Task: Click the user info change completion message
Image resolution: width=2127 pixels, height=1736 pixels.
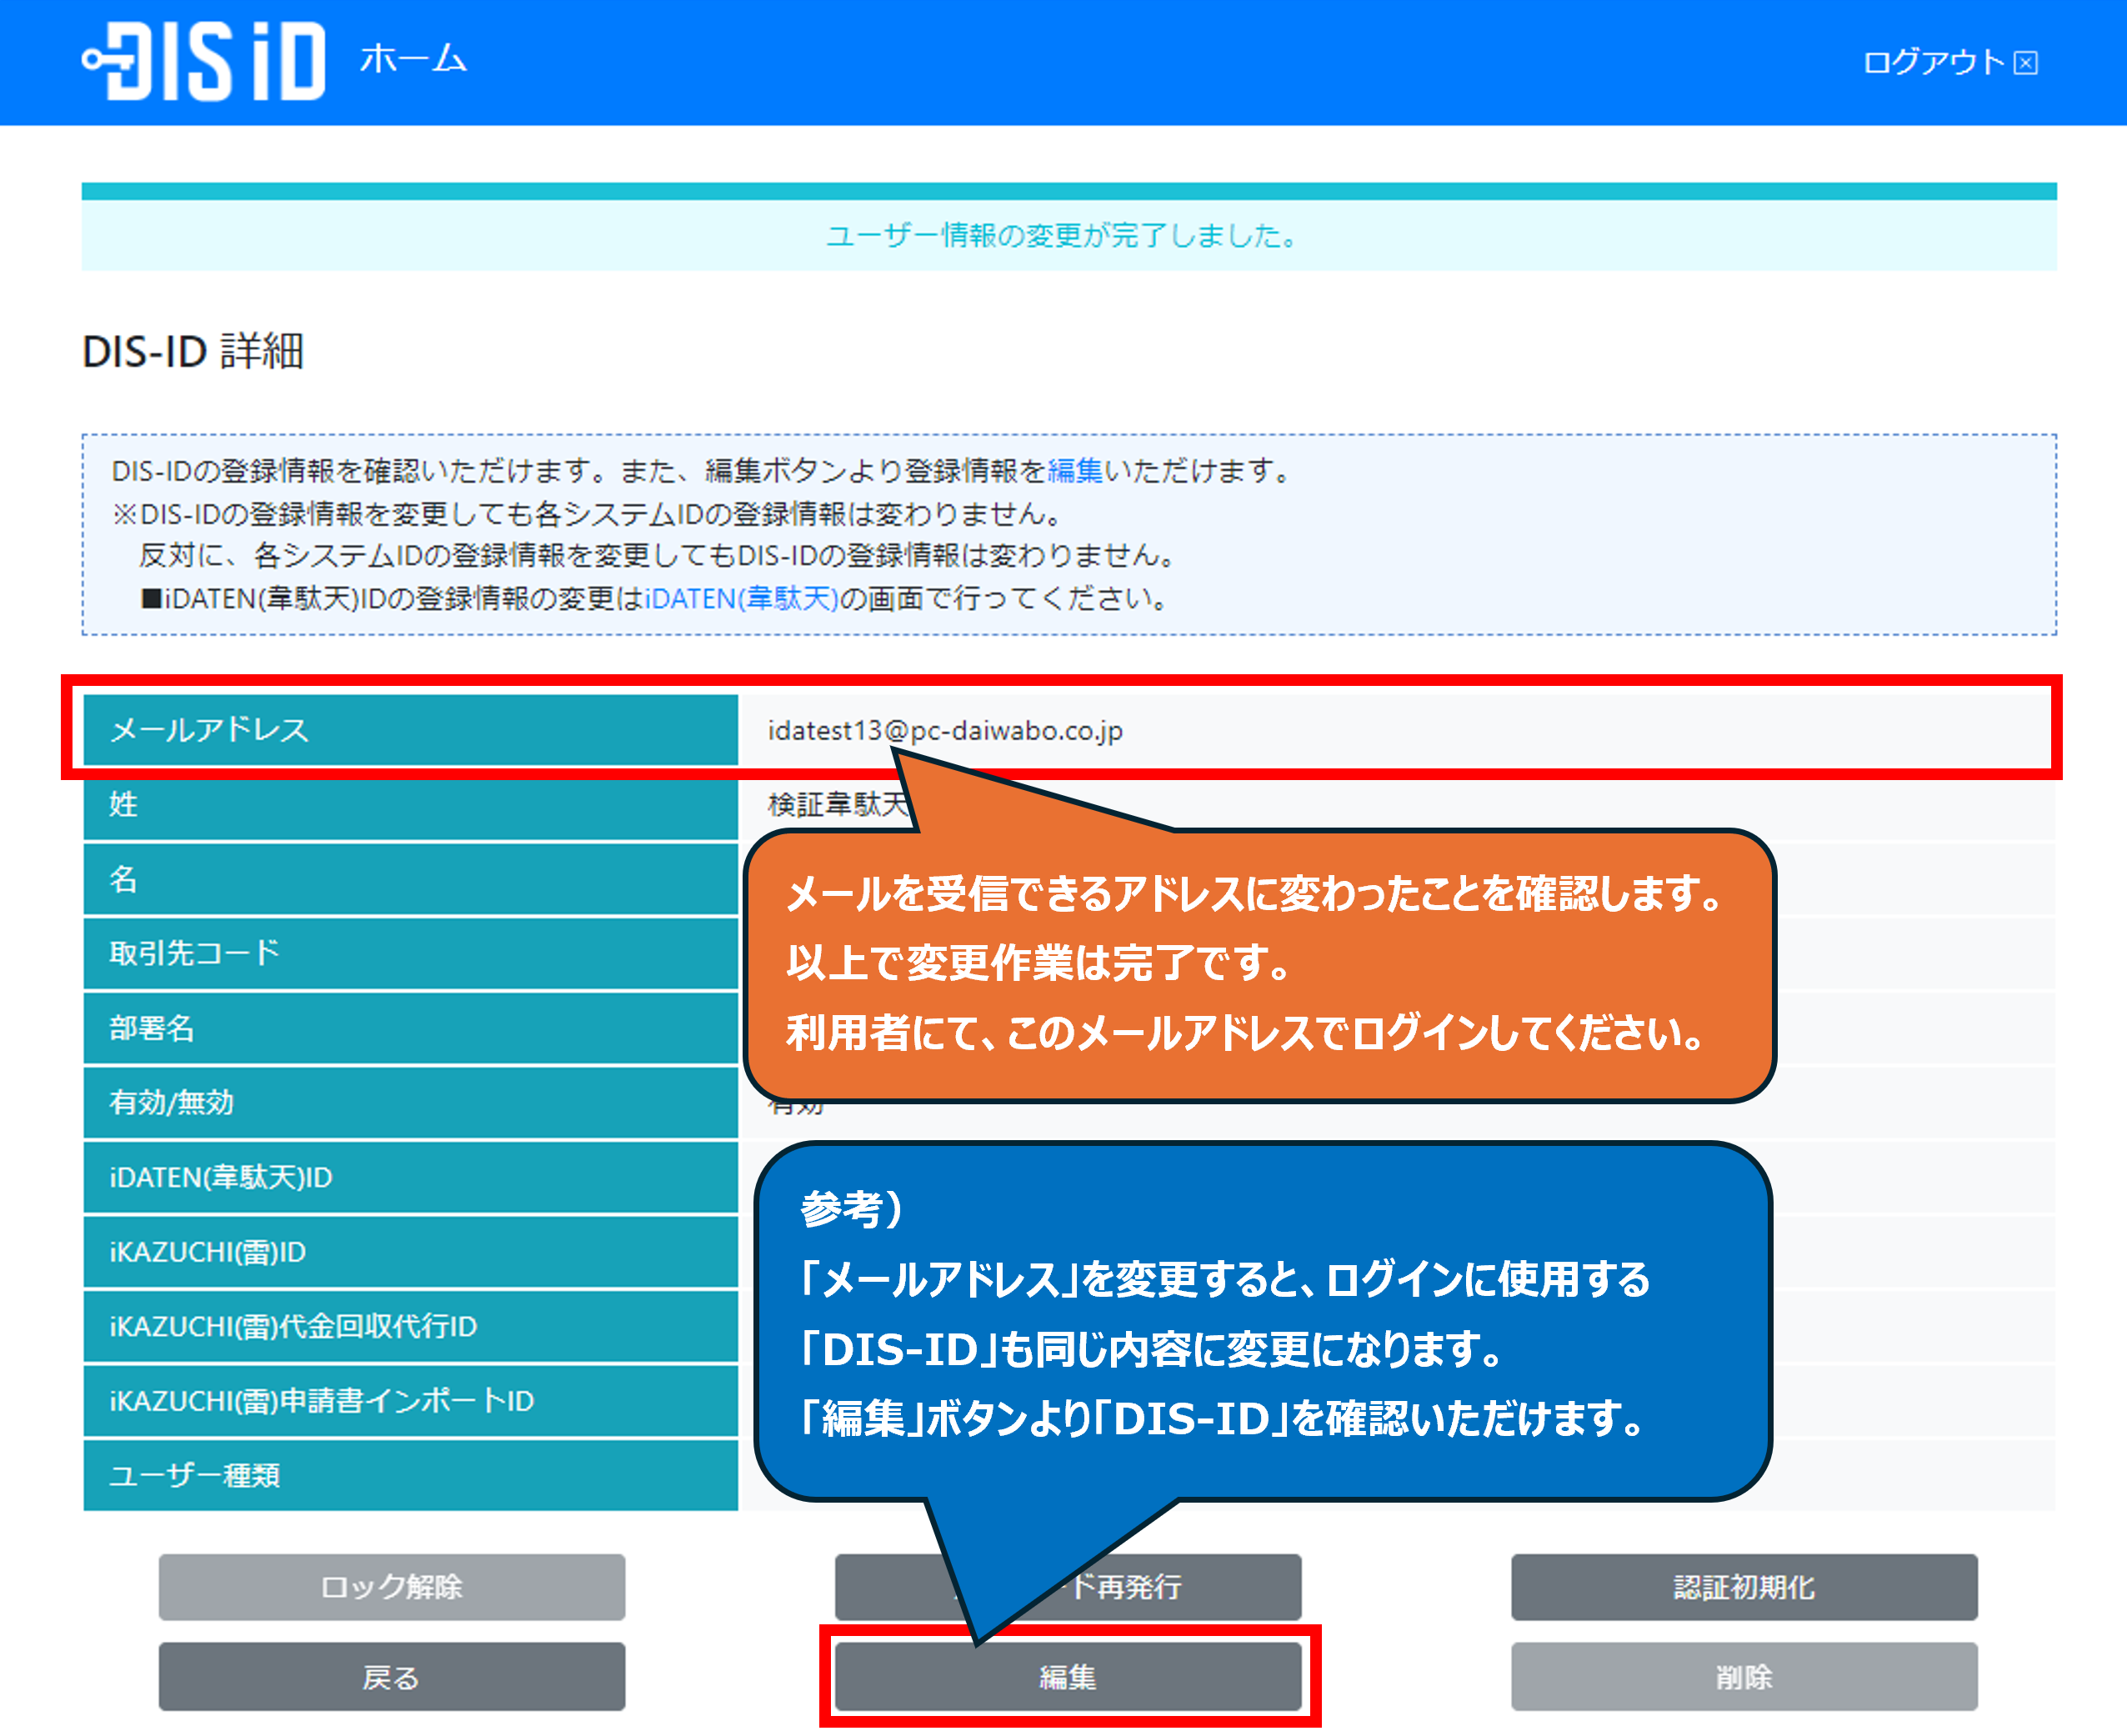Action: pos(1060,236)
